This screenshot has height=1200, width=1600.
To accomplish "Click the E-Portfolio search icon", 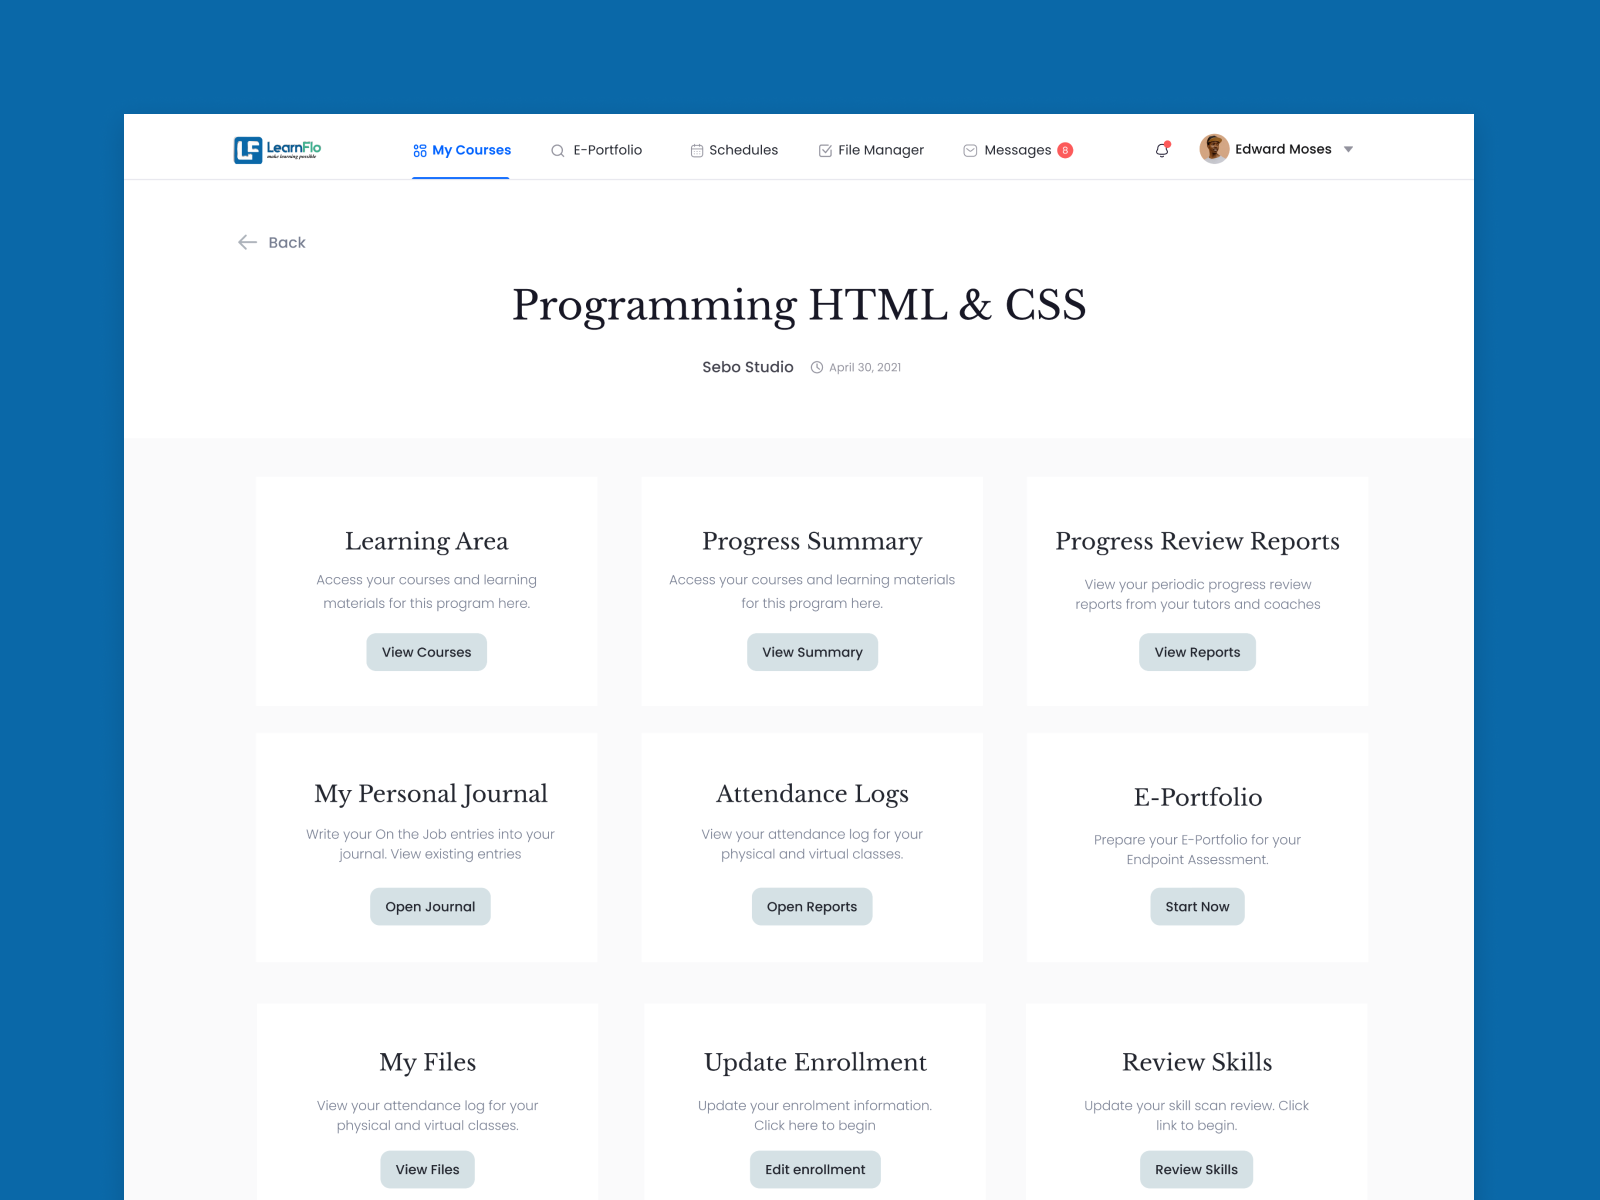I will pyautogui.click(x=557, y=150).
